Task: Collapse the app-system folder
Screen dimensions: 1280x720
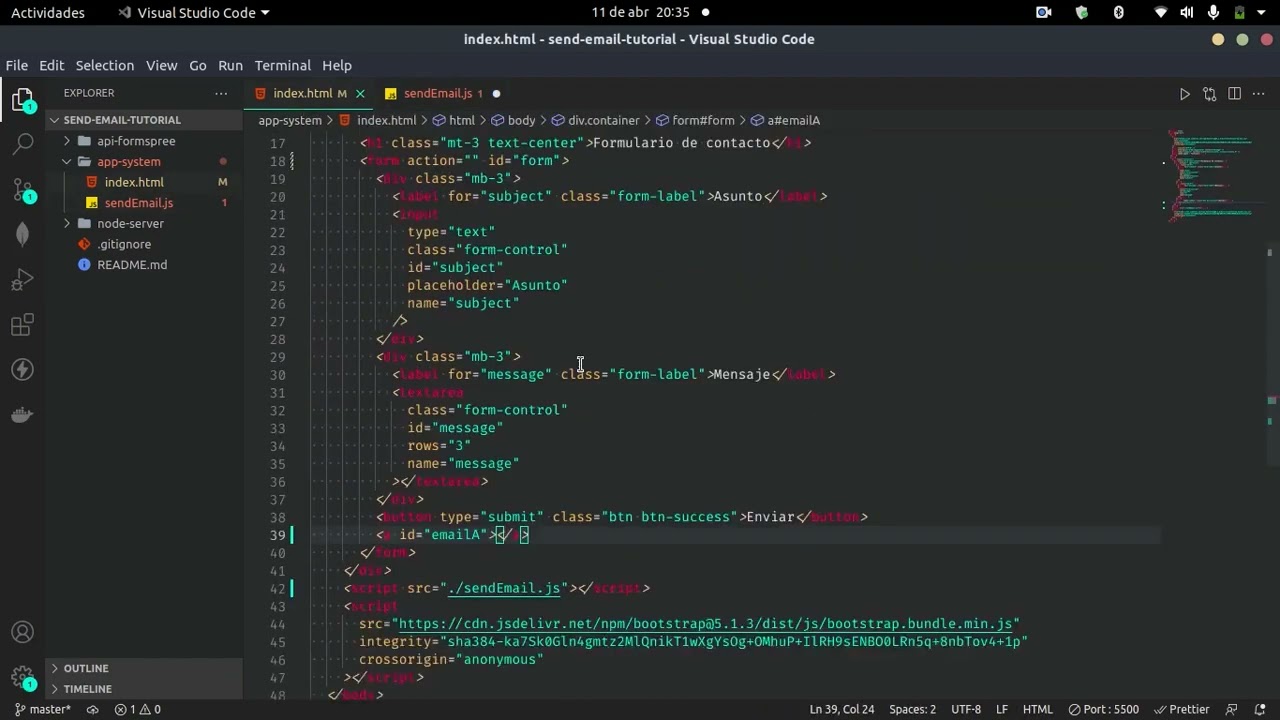Action: [128, 161]
